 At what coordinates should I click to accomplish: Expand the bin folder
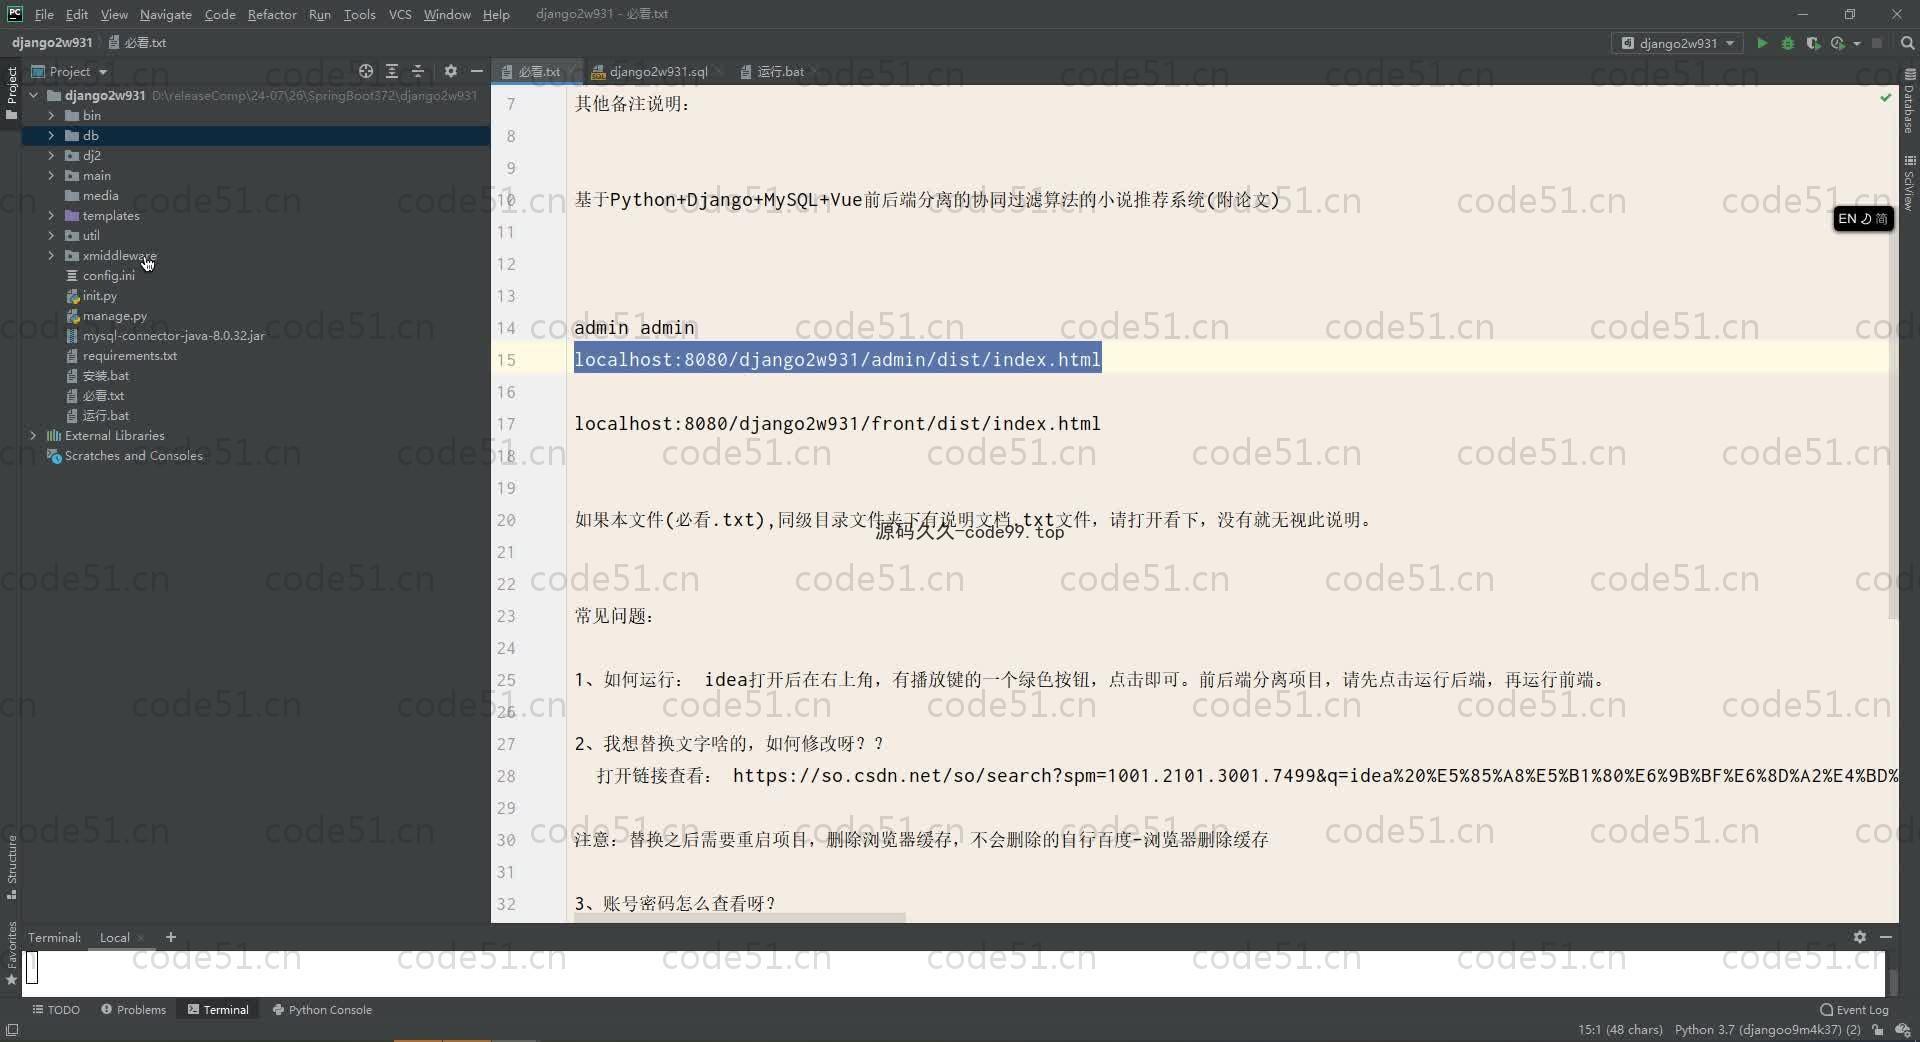tap(51, 116)
